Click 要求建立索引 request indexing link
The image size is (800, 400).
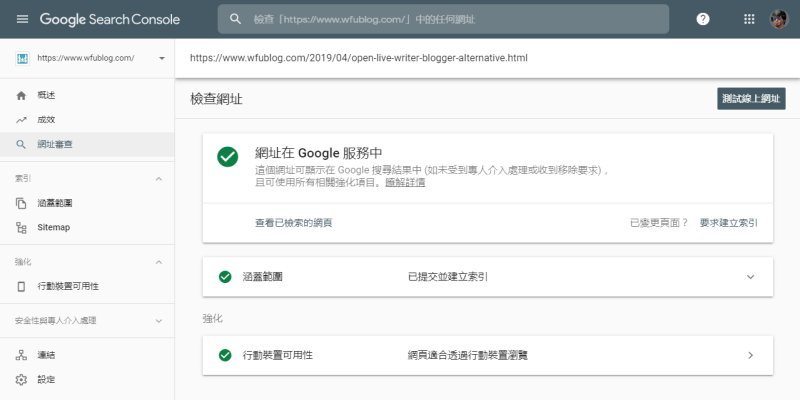click(729, 223)
